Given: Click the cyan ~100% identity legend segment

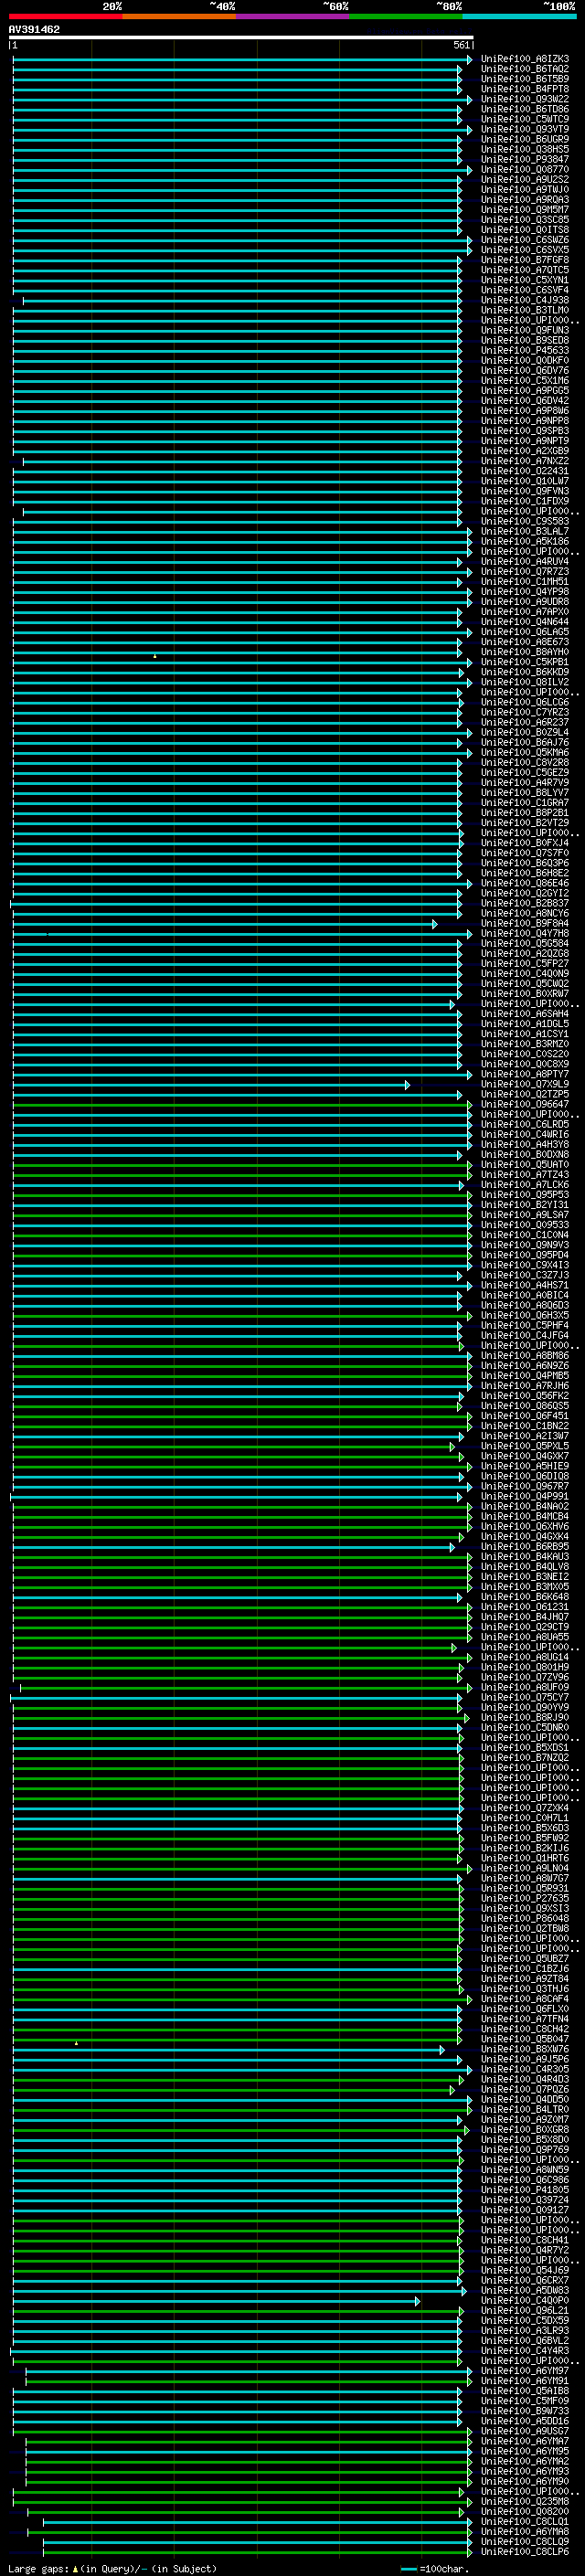Looking at the screenshot, I should (x=520, y=16).
